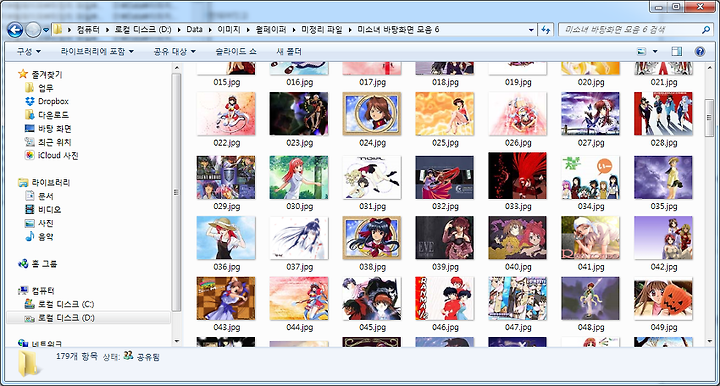
Task: Click 월페이퍼 in the address breadcrumb
Action: (x=270, y=29)
